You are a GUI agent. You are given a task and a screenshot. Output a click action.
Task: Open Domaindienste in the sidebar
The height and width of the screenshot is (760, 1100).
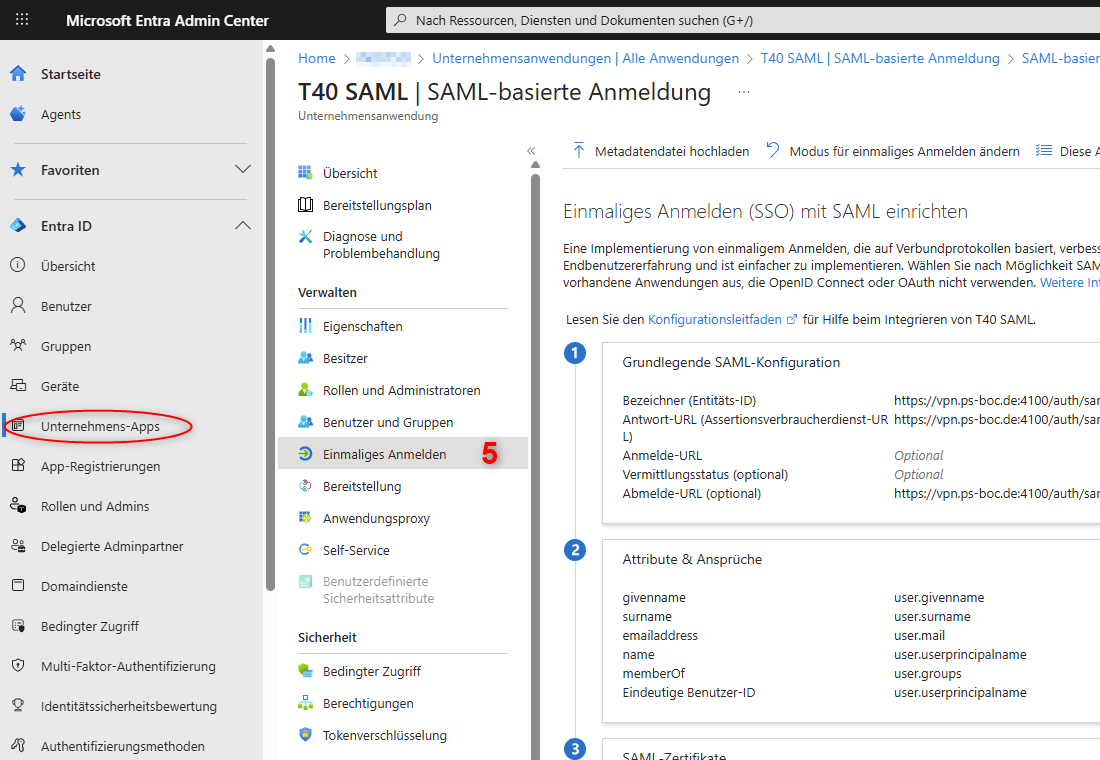[x=84, y=586]
